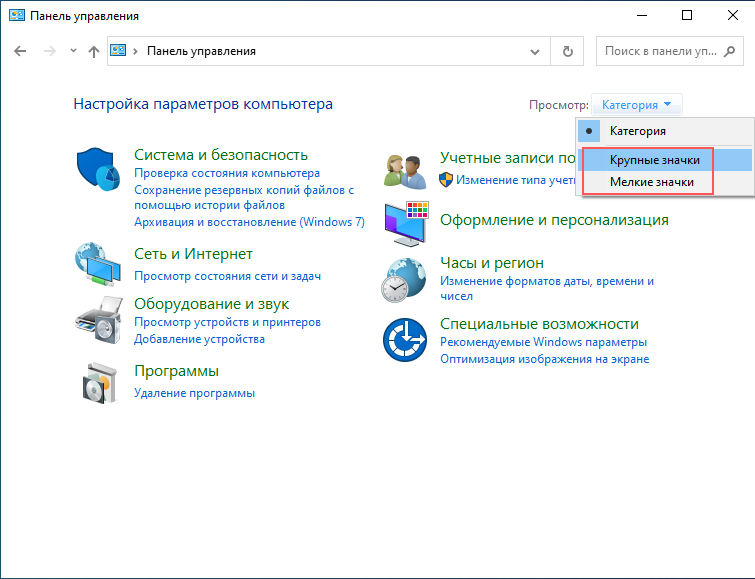755x579 pixels.
Task: Open the recent locations chevron near Back
Action: [73, 51]
